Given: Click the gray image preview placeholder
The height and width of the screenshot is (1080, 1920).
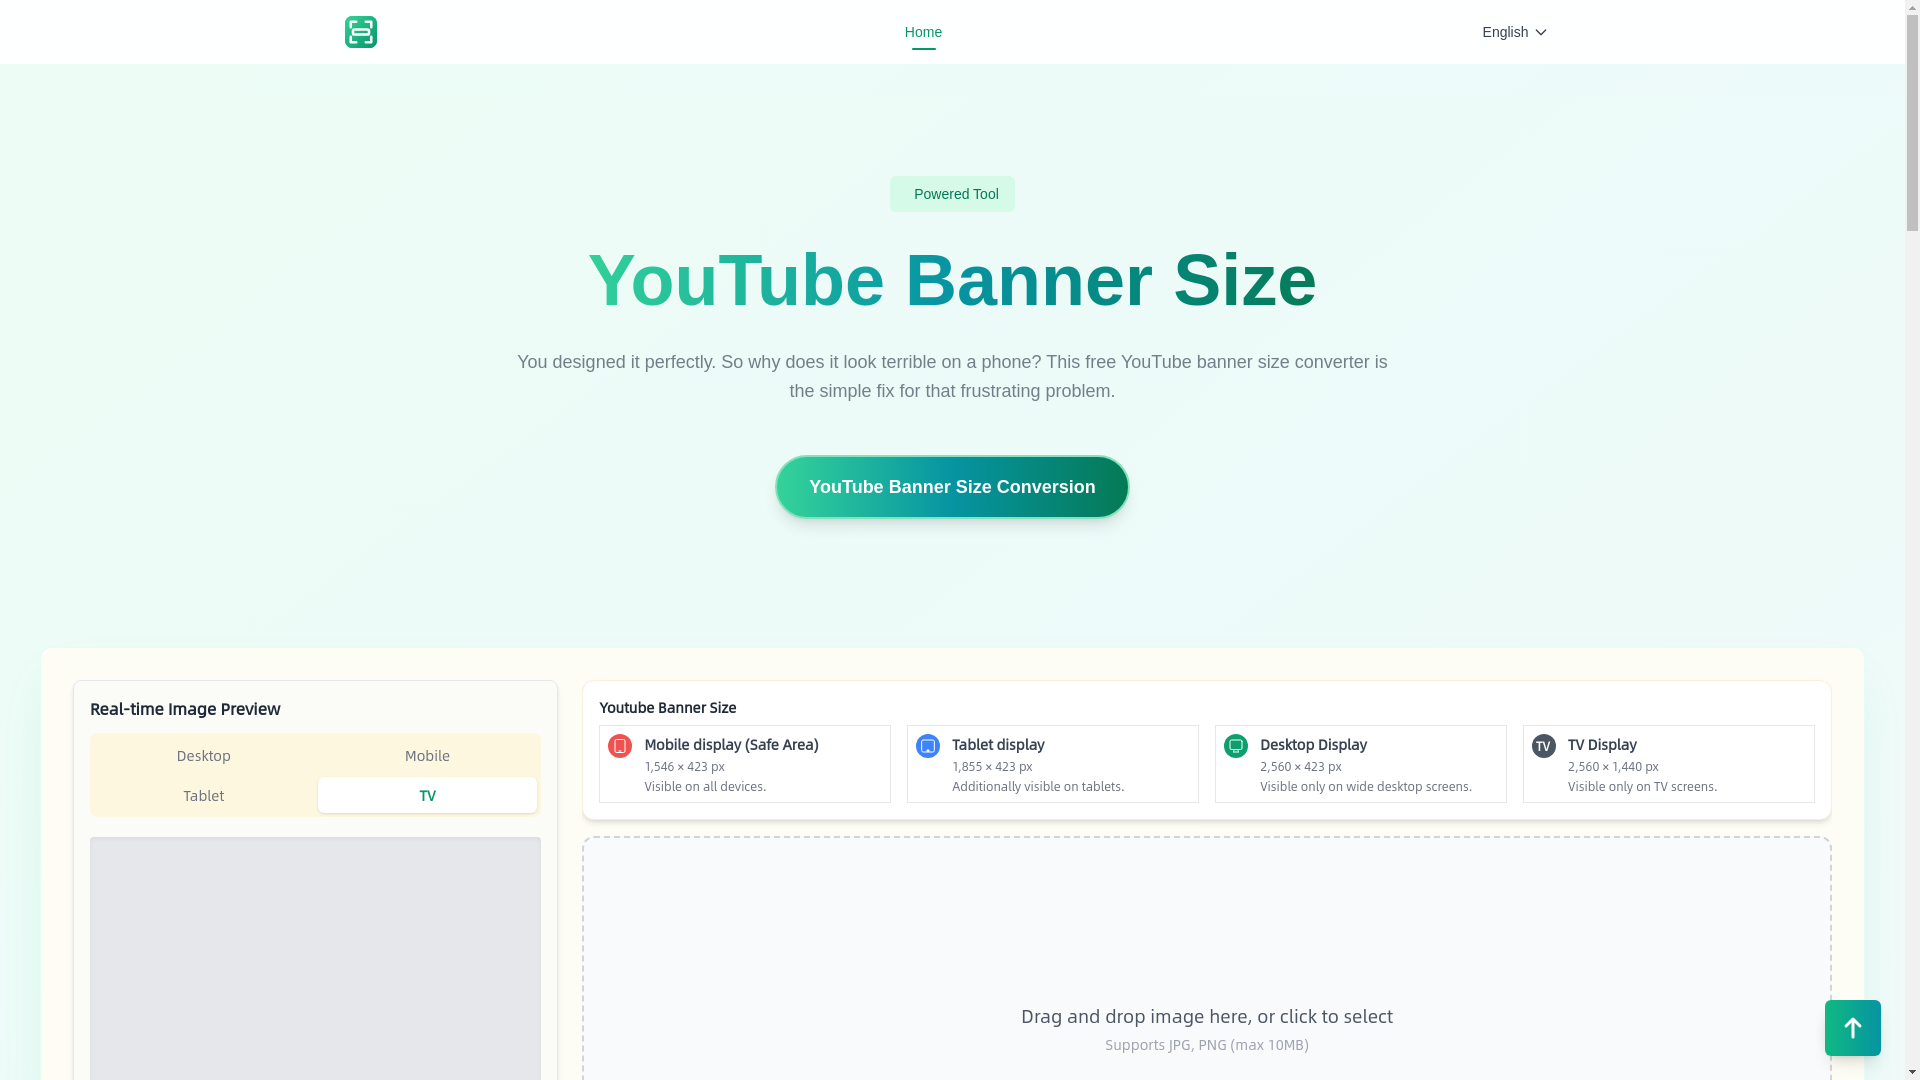Looking at the screenshot, I should [315, 958].
